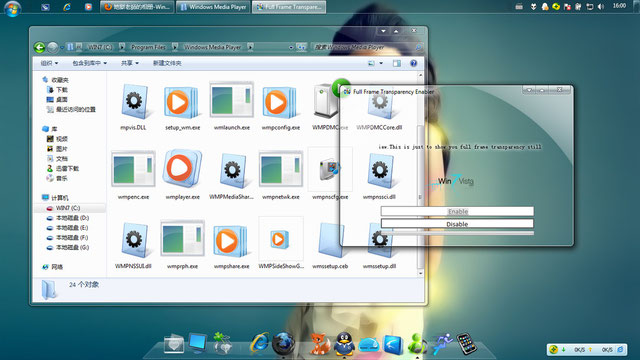Open the clover plant dock icon
640x360 pixels.
[223, 344]
